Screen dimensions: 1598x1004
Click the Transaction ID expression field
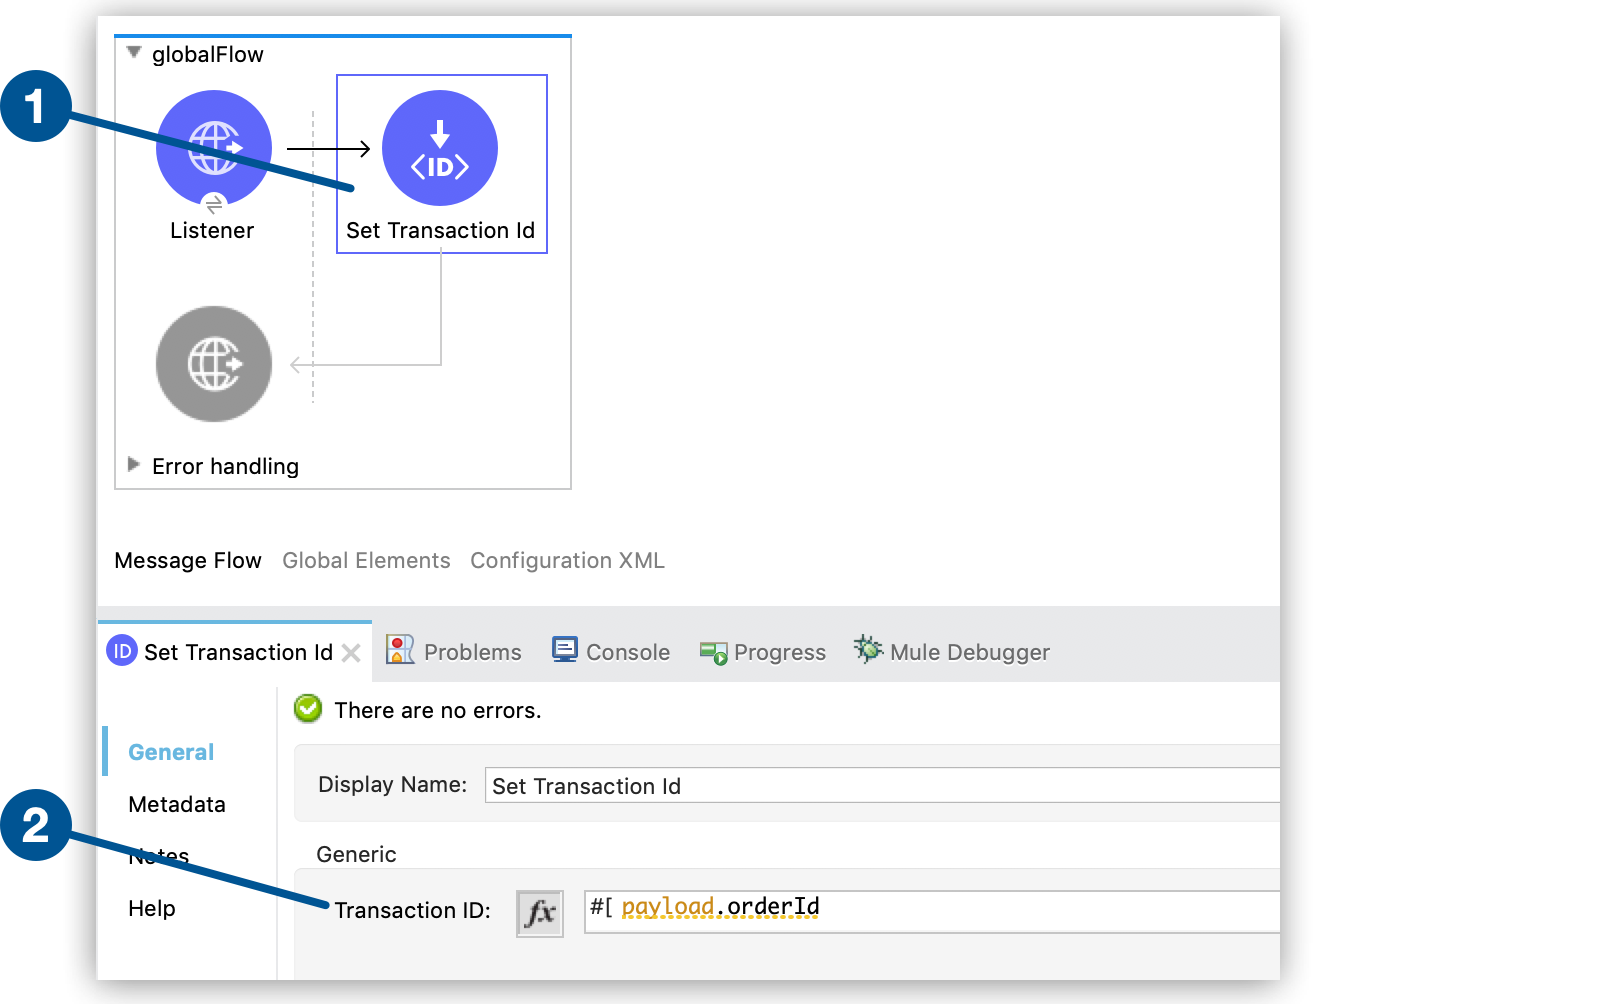pyautogui.click(x=930, y=911)
